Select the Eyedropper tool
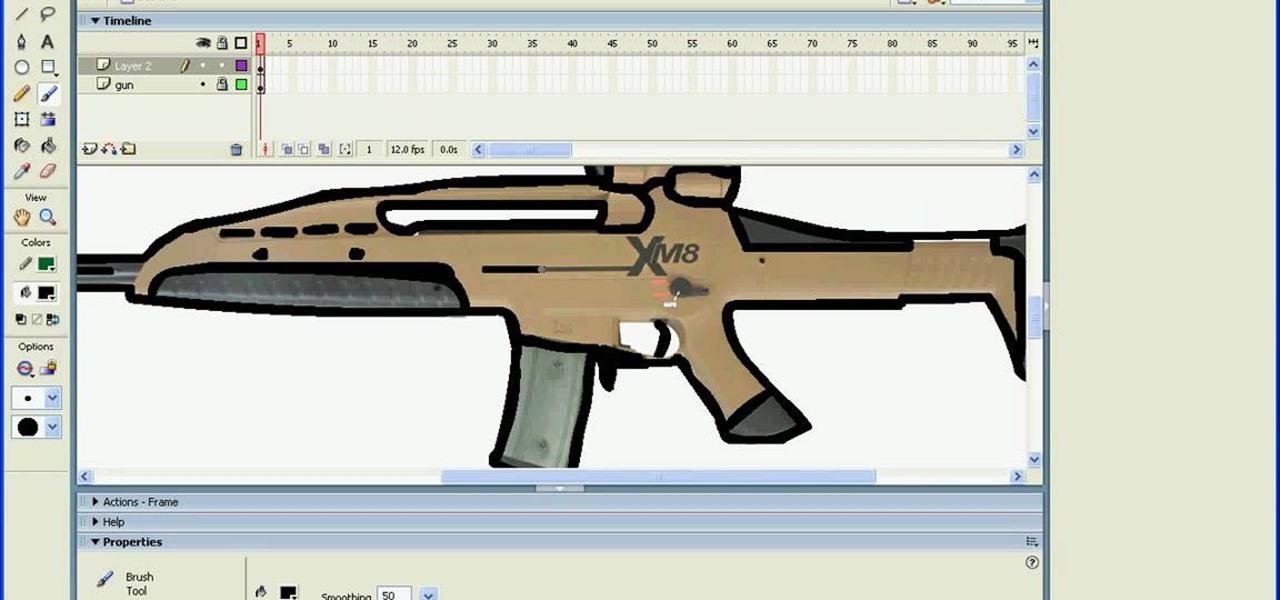The width and height of the screenshot is (1280, 600). (22, 170)
